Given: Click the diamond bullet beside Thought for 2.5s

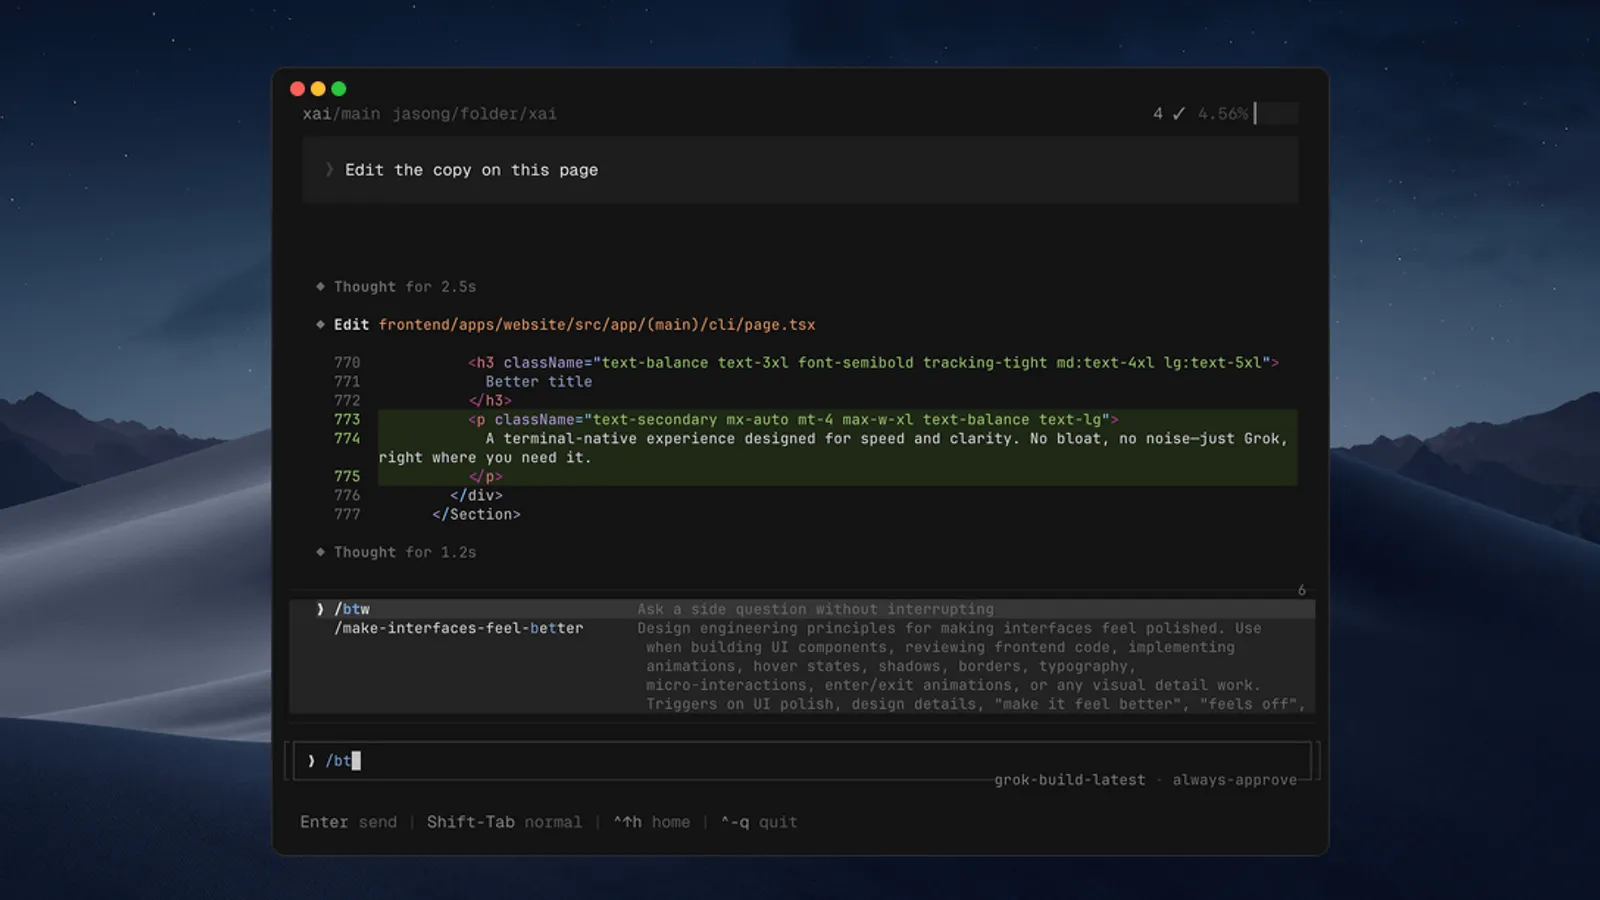Looking at the screenshot, I should 320,286.
